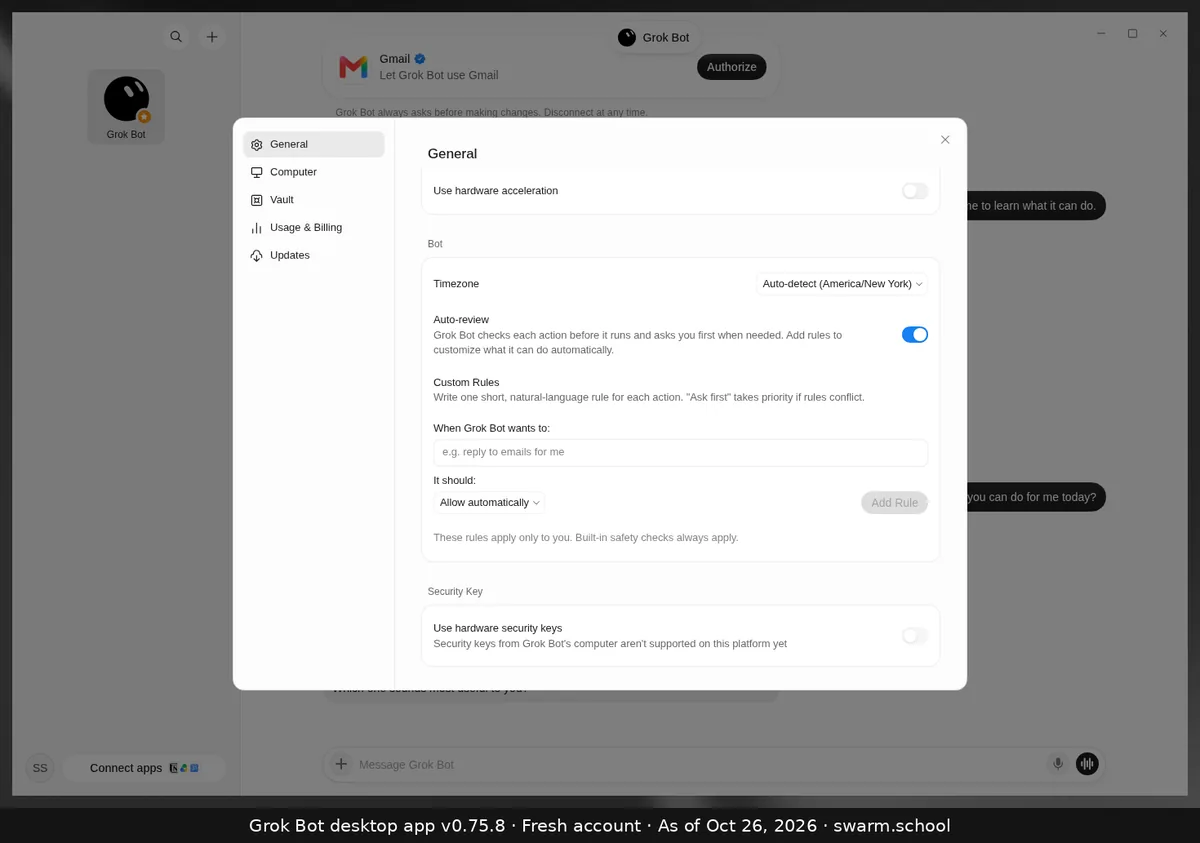This screenshot has height=843, width=1200.
Task: Open the Usage & Billing tab
Action: click(x=314, y=228)
